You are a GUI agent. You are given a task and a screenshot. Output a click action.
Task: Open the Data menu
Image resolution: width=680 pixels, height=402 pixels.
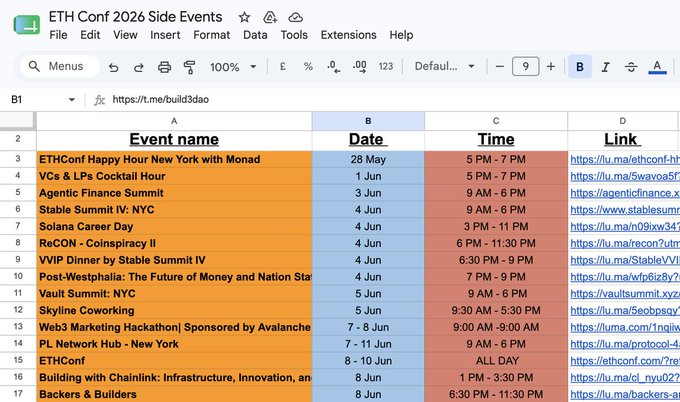(x=255, y=35)
